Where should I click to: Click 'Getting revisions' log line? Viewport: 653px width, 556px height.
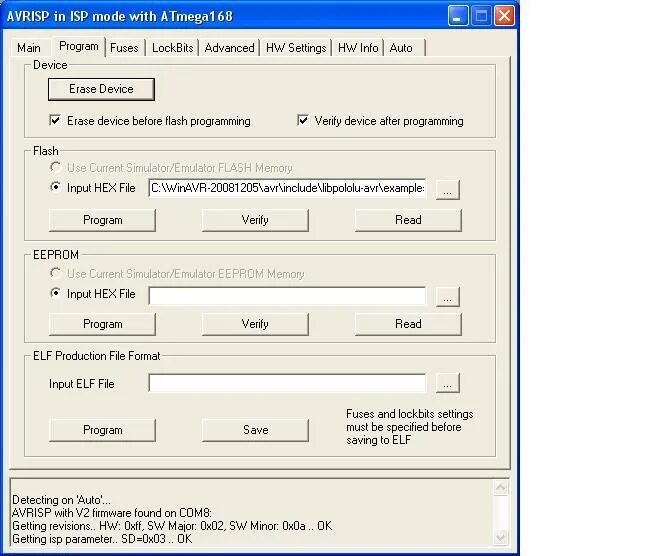tap(172, 526)
